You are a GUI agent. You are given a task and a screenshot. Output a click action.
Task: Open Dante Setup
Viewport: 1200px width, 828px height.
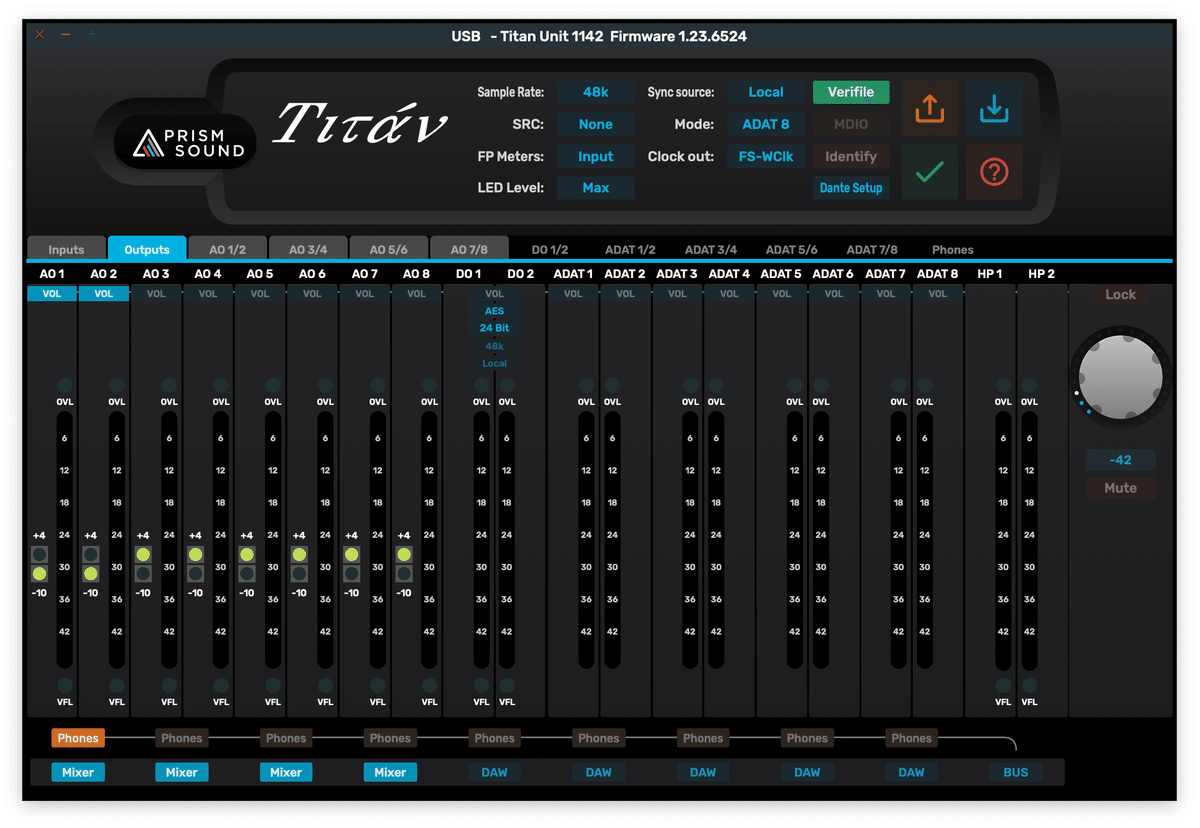(x=851, y=188)
